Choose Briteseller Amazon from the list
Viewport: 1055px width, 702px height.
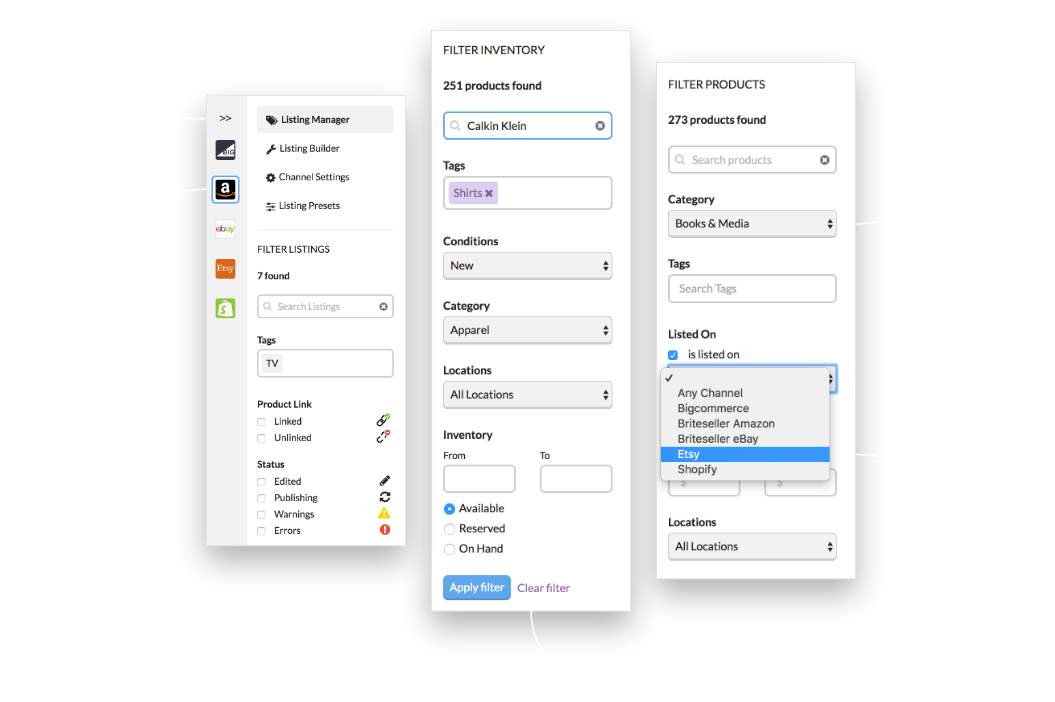click(745, 424)
